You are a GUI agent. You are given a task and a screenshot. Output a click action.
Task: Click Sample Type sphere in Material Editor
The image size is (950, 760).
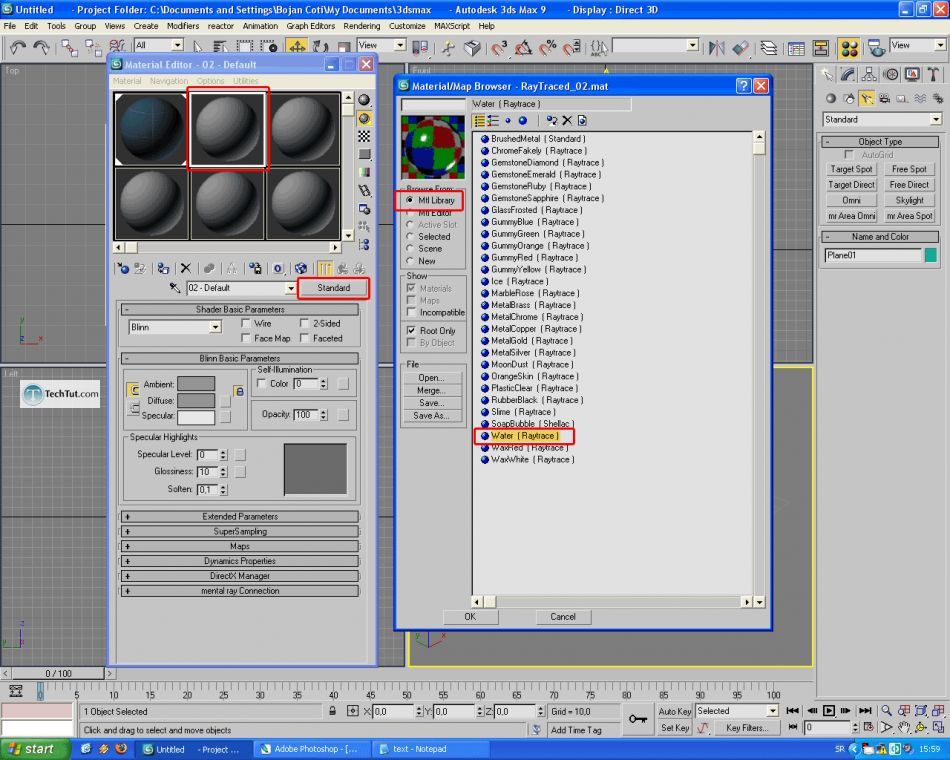pos(364,100)
